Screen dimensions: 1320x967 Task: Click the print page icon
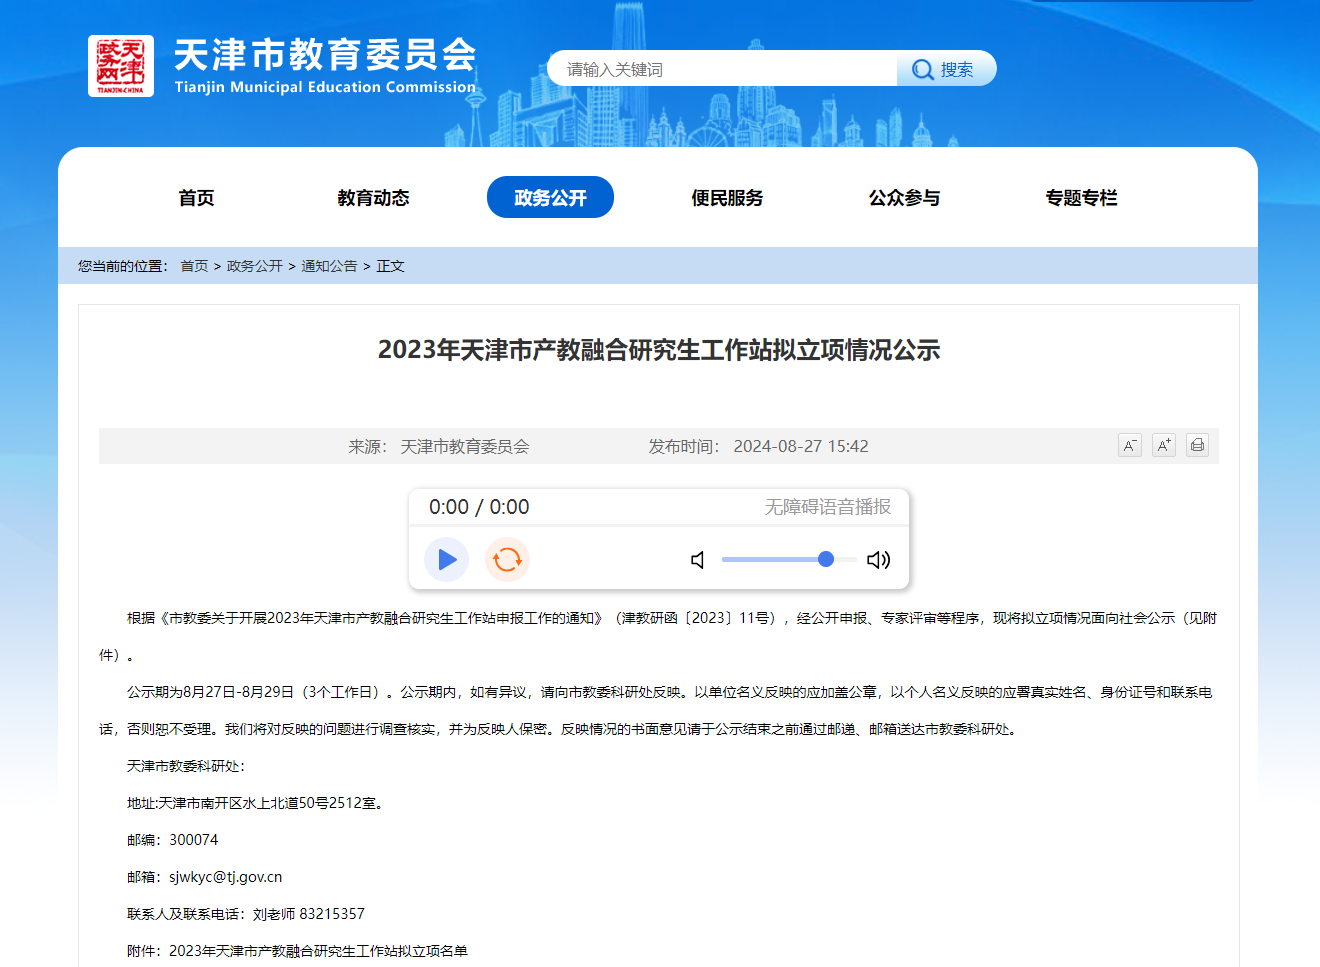[x=1197, y=445]
